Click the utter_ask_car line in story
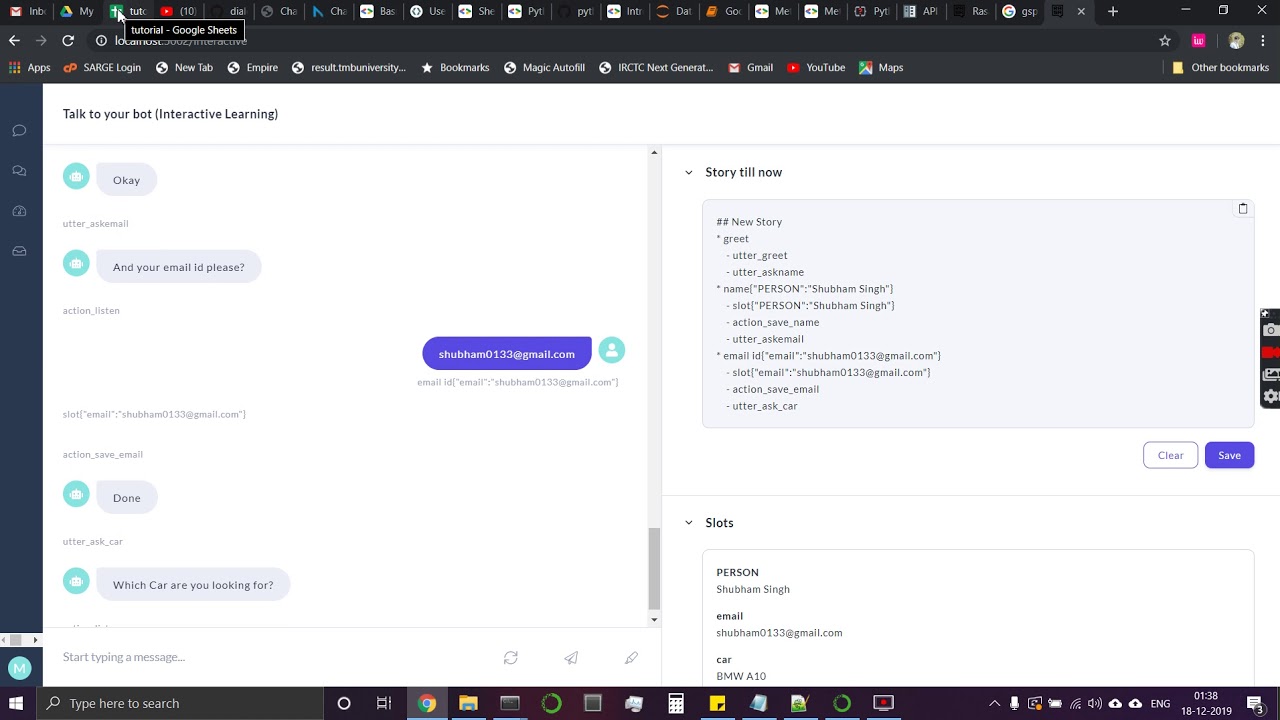1280x720 pixels. [x=764, y=406]
